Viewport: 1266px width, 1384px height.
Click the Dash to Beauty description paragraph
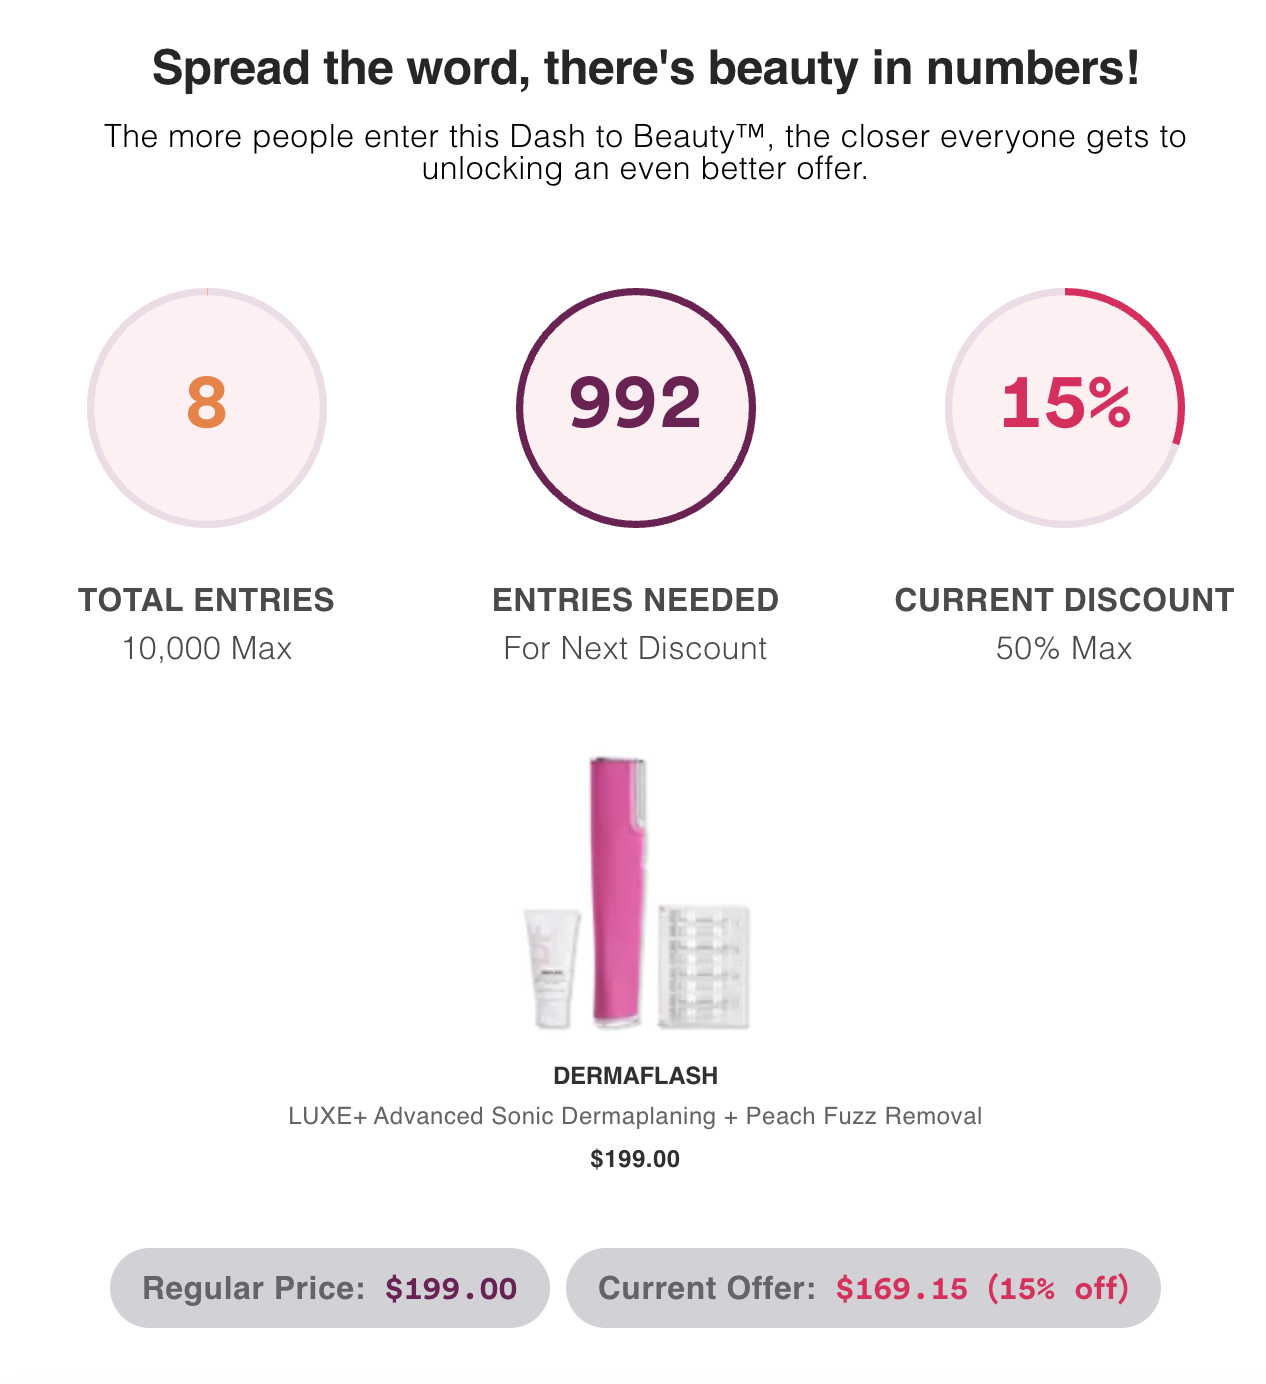[x=645, y=152]
